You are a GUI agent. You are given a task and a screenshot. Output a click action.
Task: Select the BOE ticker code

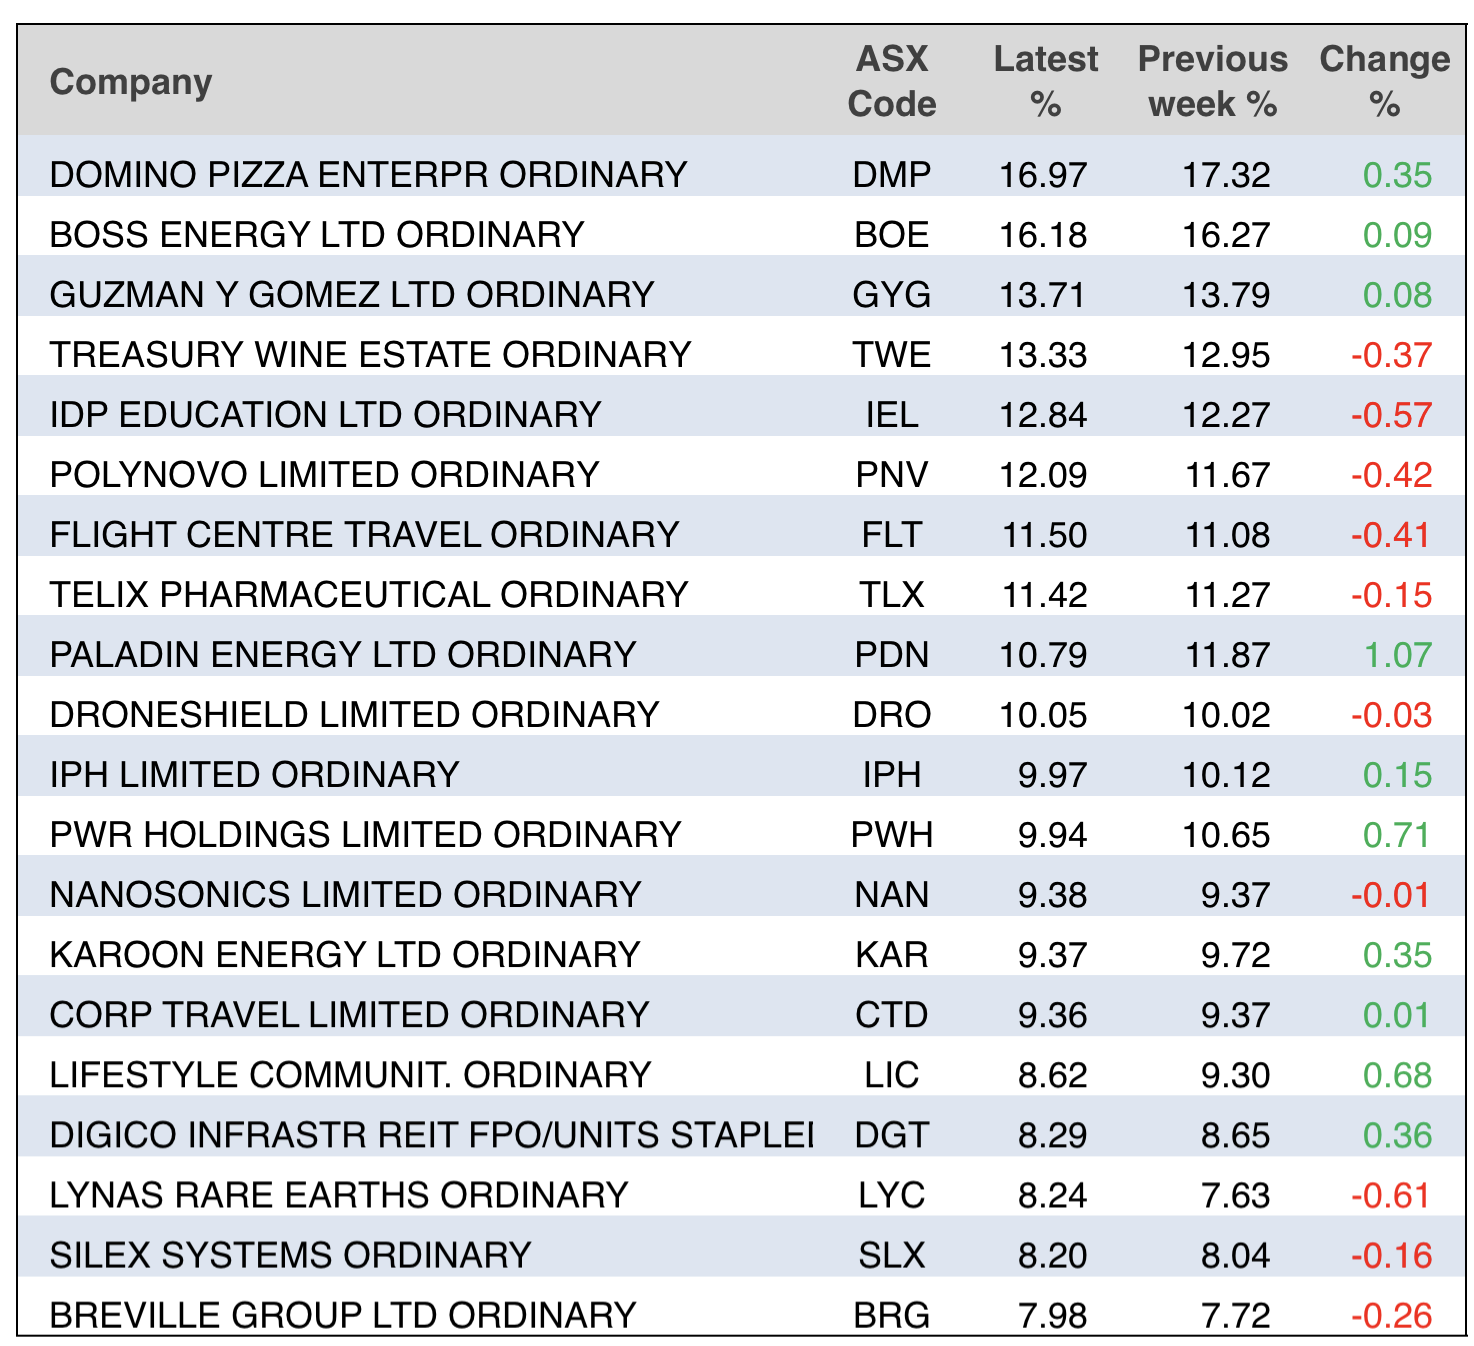click(891, 235)
